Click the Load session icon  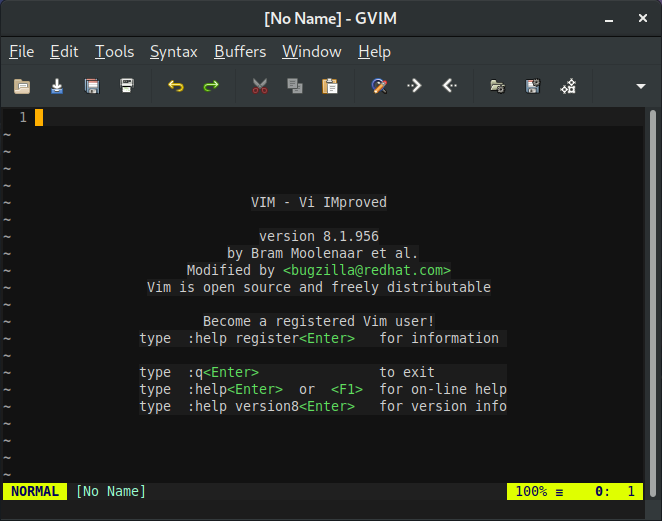[498, 86]
